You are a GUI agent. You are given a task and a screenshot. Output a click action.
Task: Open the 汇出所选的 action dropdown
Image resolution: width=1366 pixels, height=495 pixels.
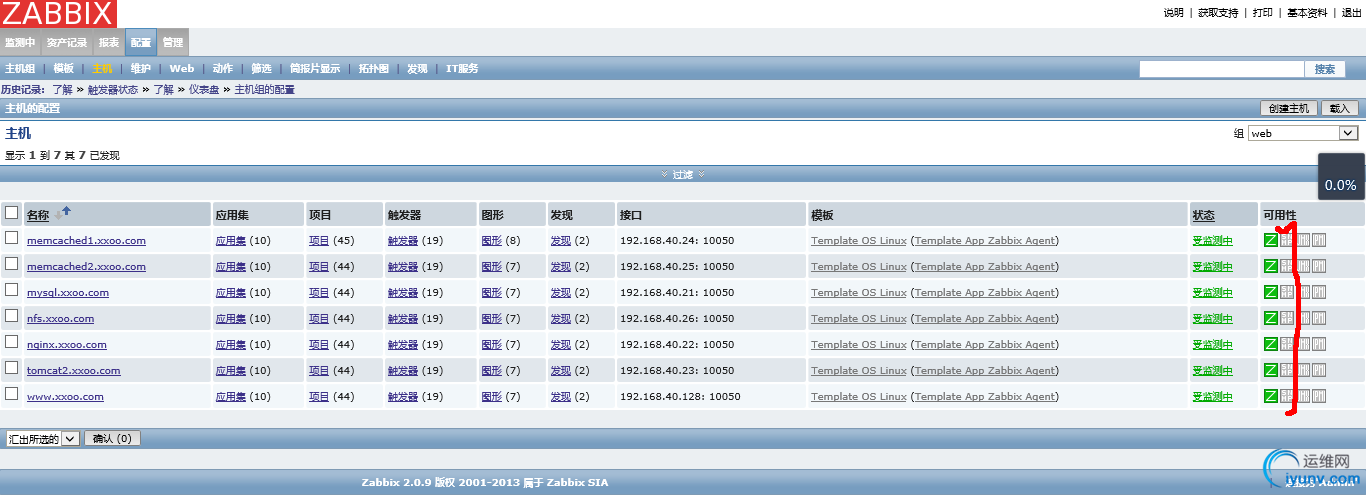pos(42,438)
